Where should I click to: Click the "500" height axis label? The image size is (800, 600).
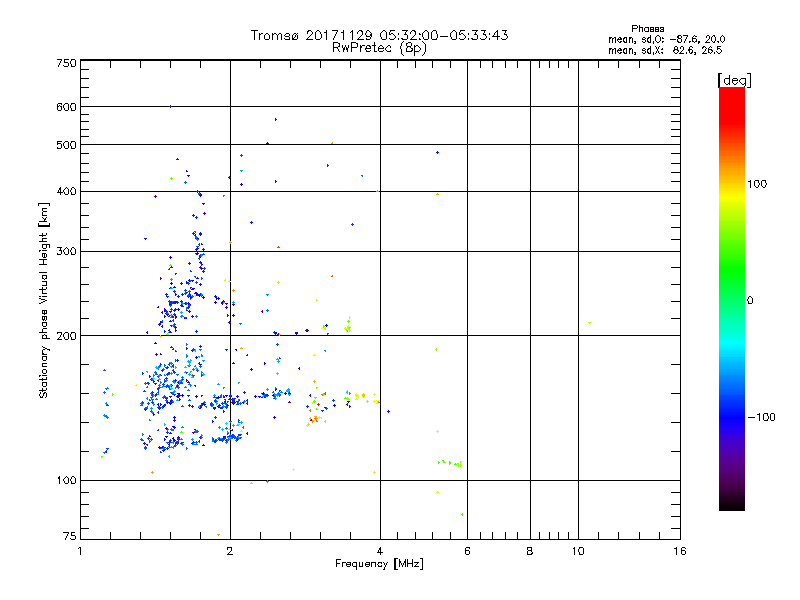click(x=66, y=145)
